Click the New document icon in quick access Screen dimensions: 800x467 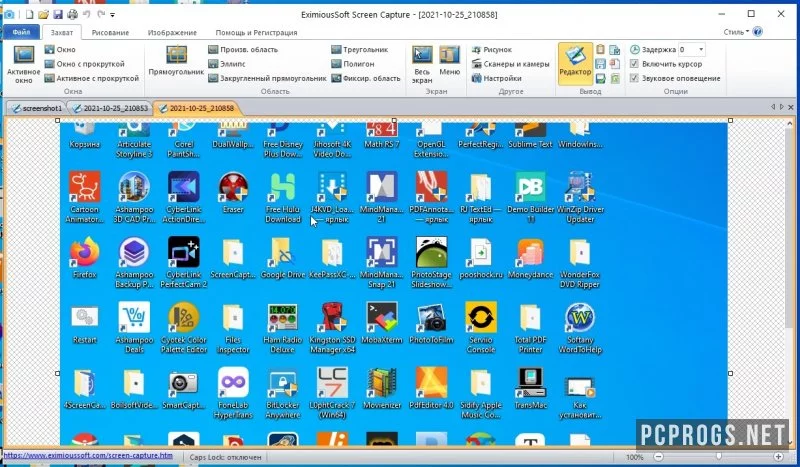coord(29,15)
